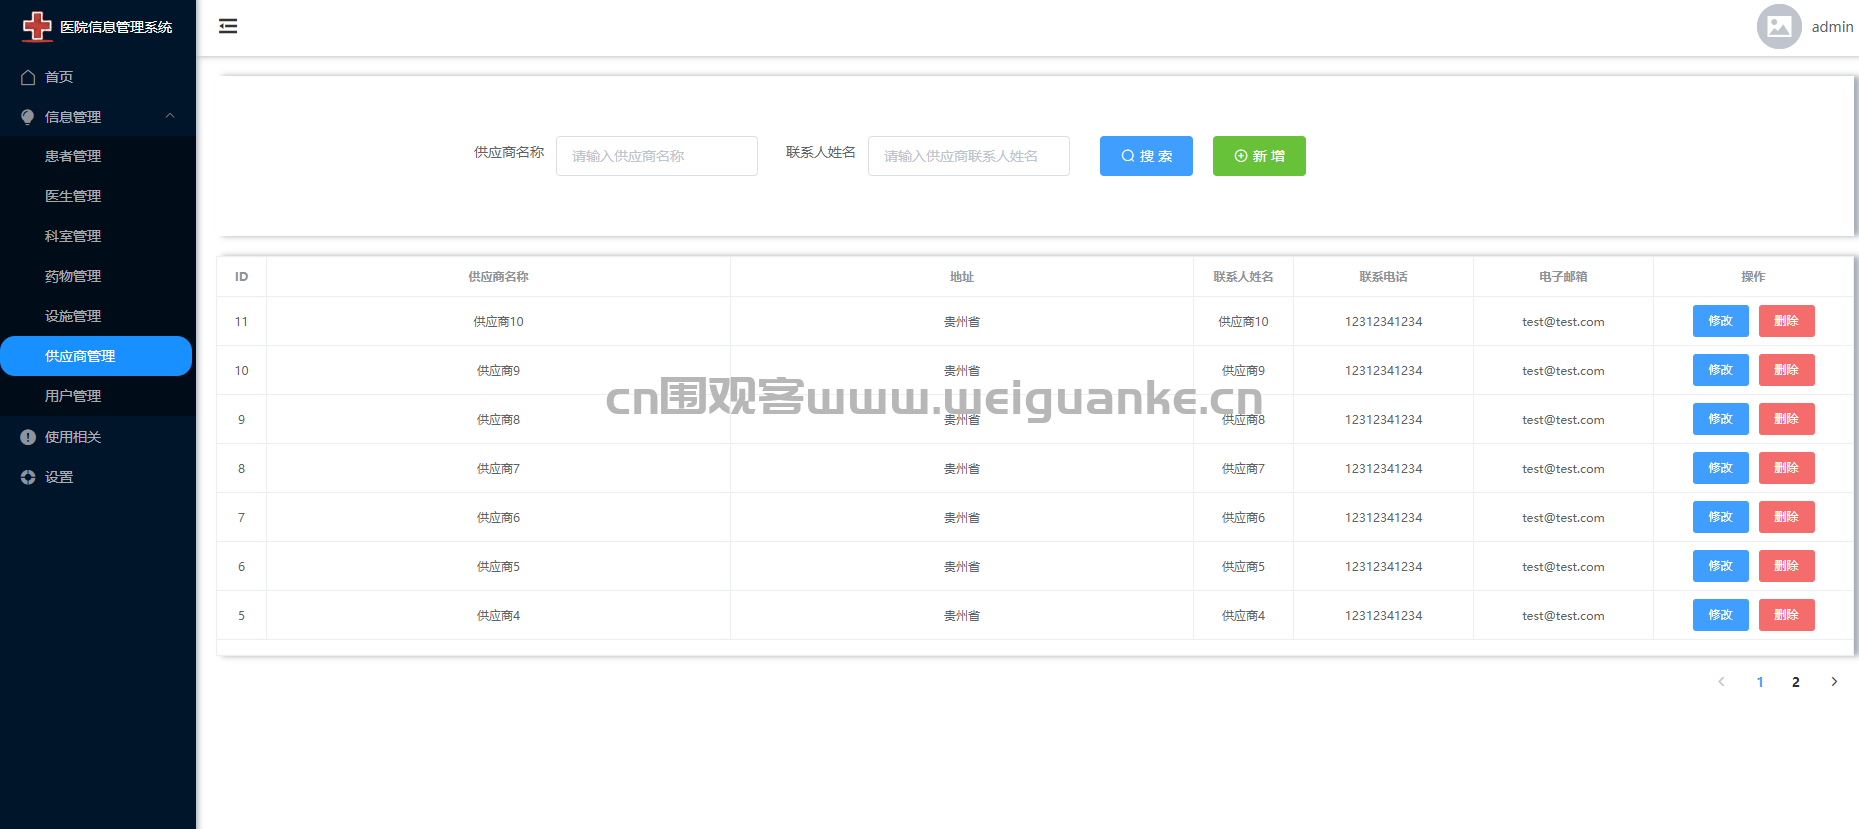Click 修改 for 供应商10 row

(x=1720, y=321)
